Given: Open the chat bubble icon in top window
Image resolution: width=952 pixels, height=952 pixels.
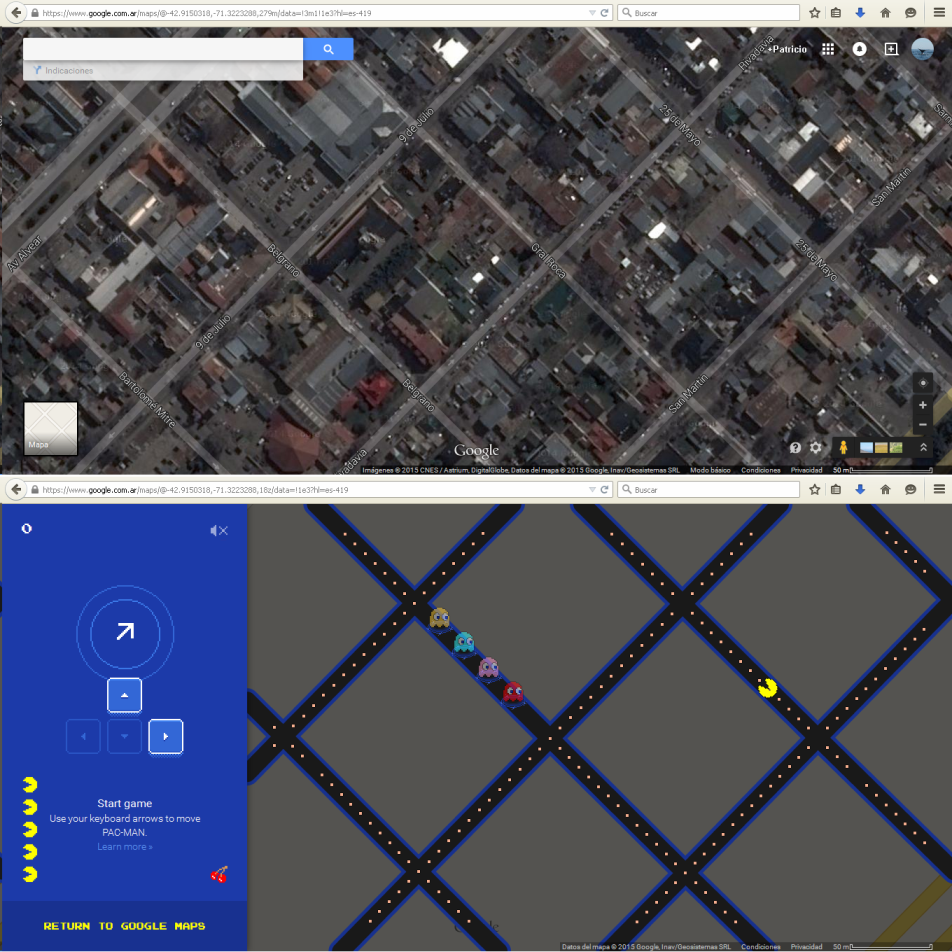Looking at the screenshot, I should tap(910, 13).
